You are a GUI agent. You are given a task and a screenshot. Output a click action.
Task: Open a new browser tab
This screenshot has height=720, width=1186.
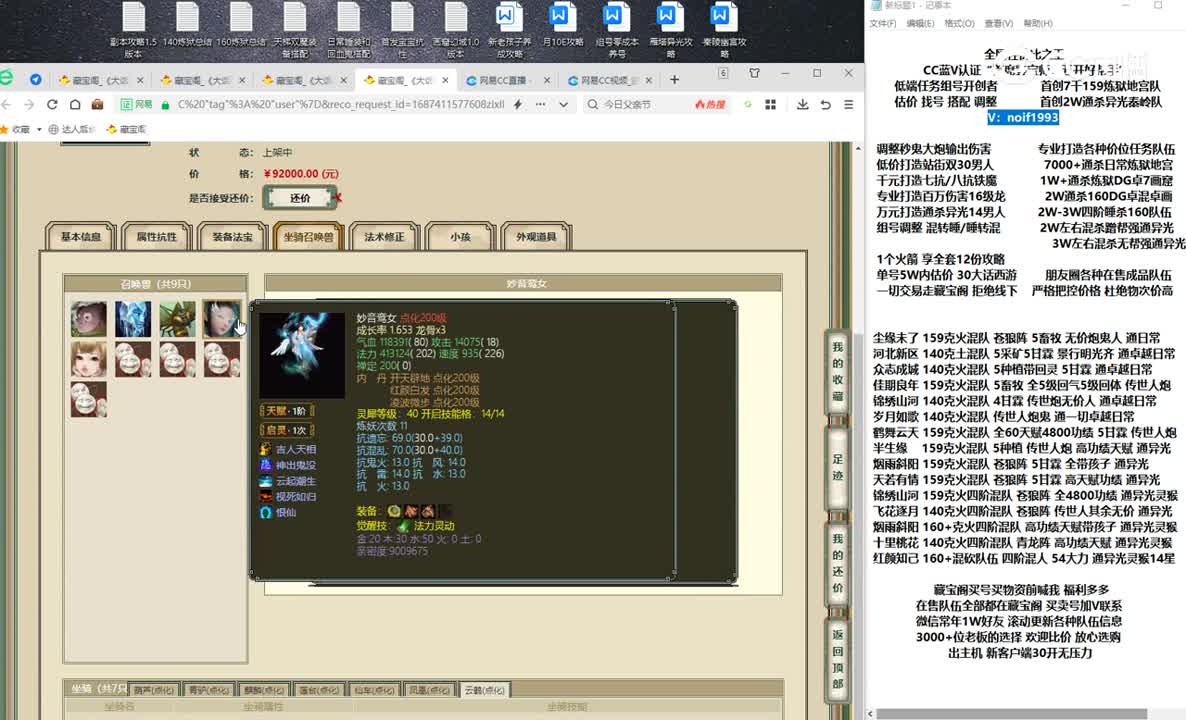(x=674, y=79)
